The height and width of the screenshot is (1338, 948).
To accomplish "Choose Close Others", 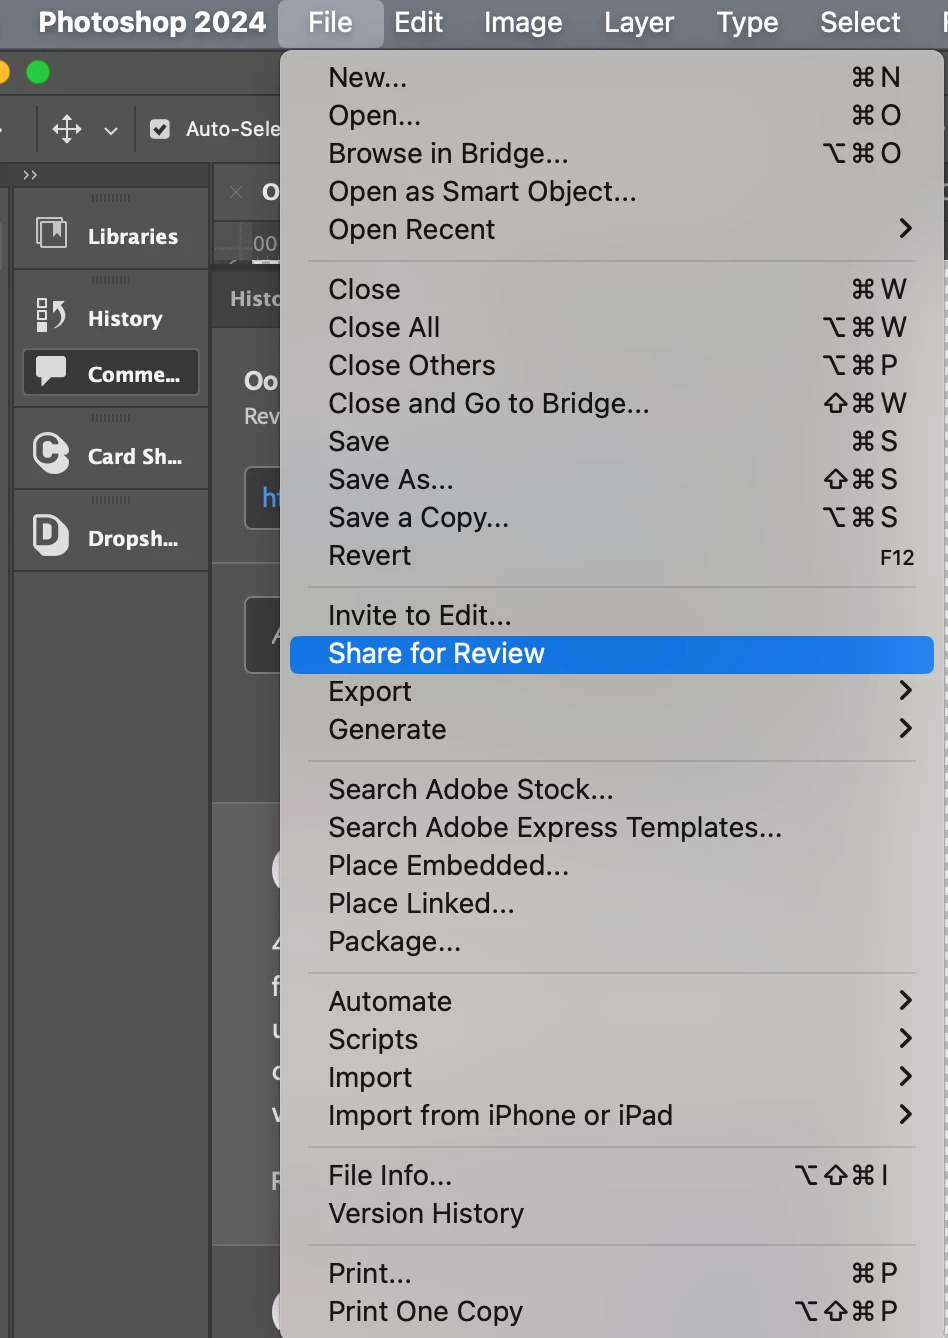I will (611, 365).
